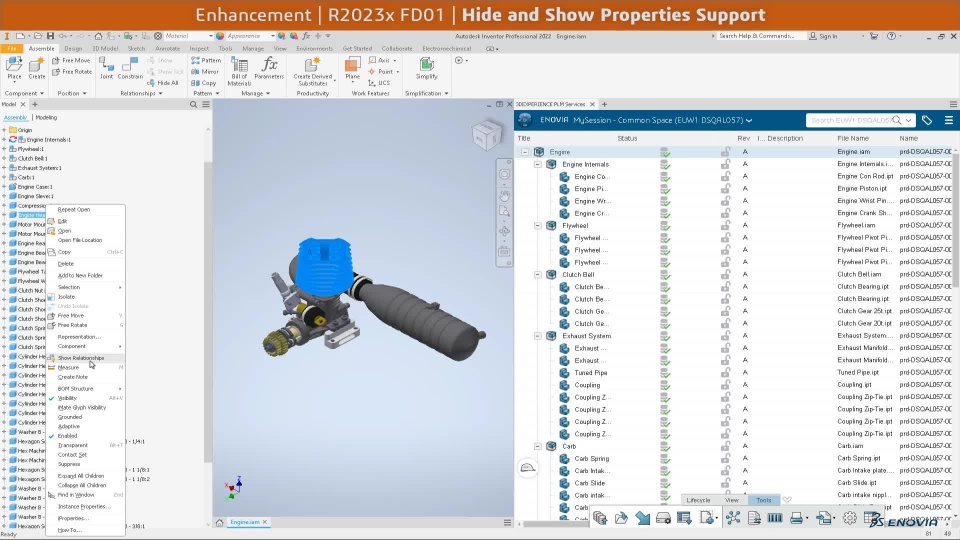Click the compass icon in ENOVIA header
Screen dimensions: 960x540
tap(525, 120)
